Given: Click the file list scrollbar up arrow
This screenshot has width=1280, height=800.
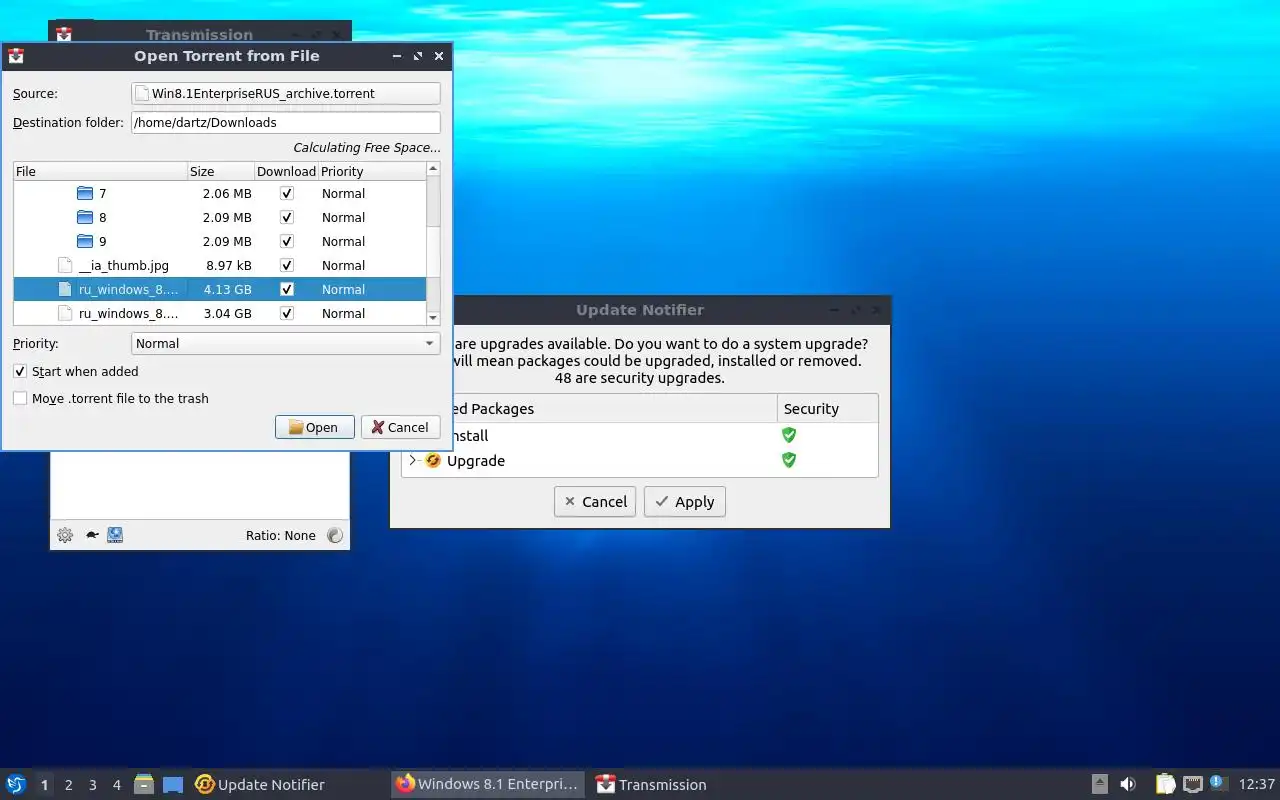Looking at the screenshot, I should click(x=433, y=170).
